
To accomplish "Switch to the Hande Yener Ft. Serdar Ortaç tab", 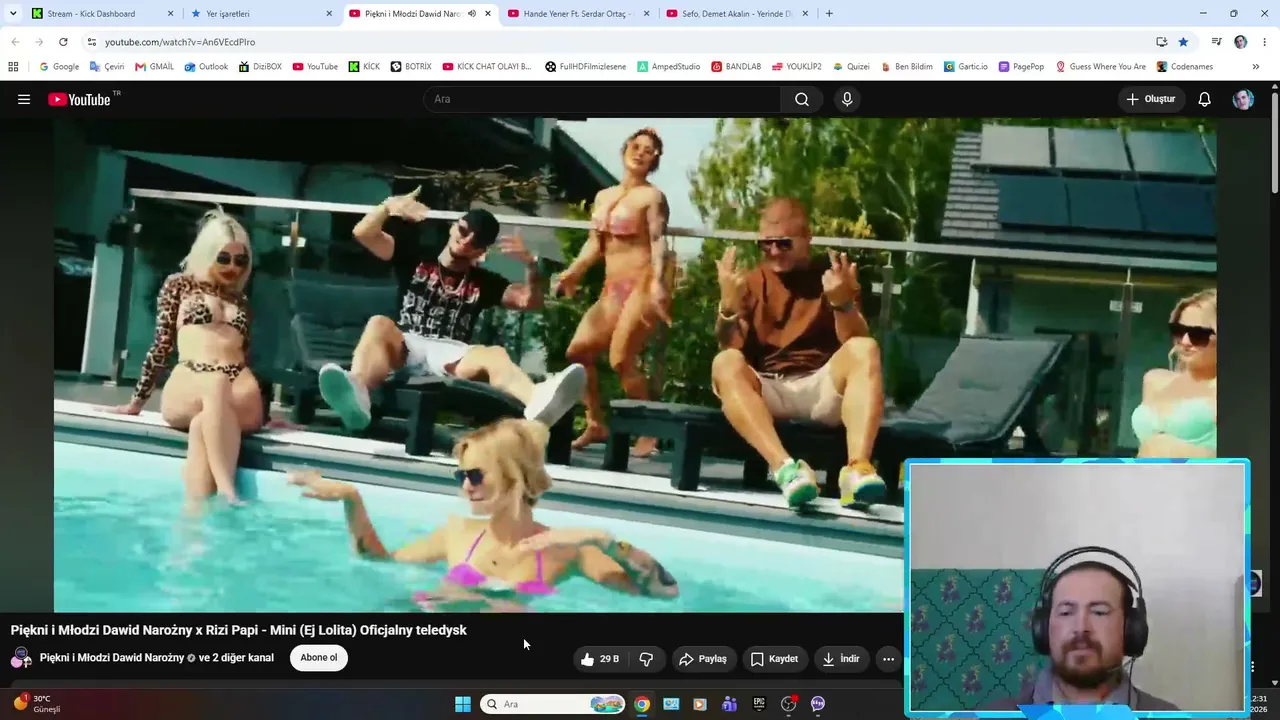I will click(579, 14).
